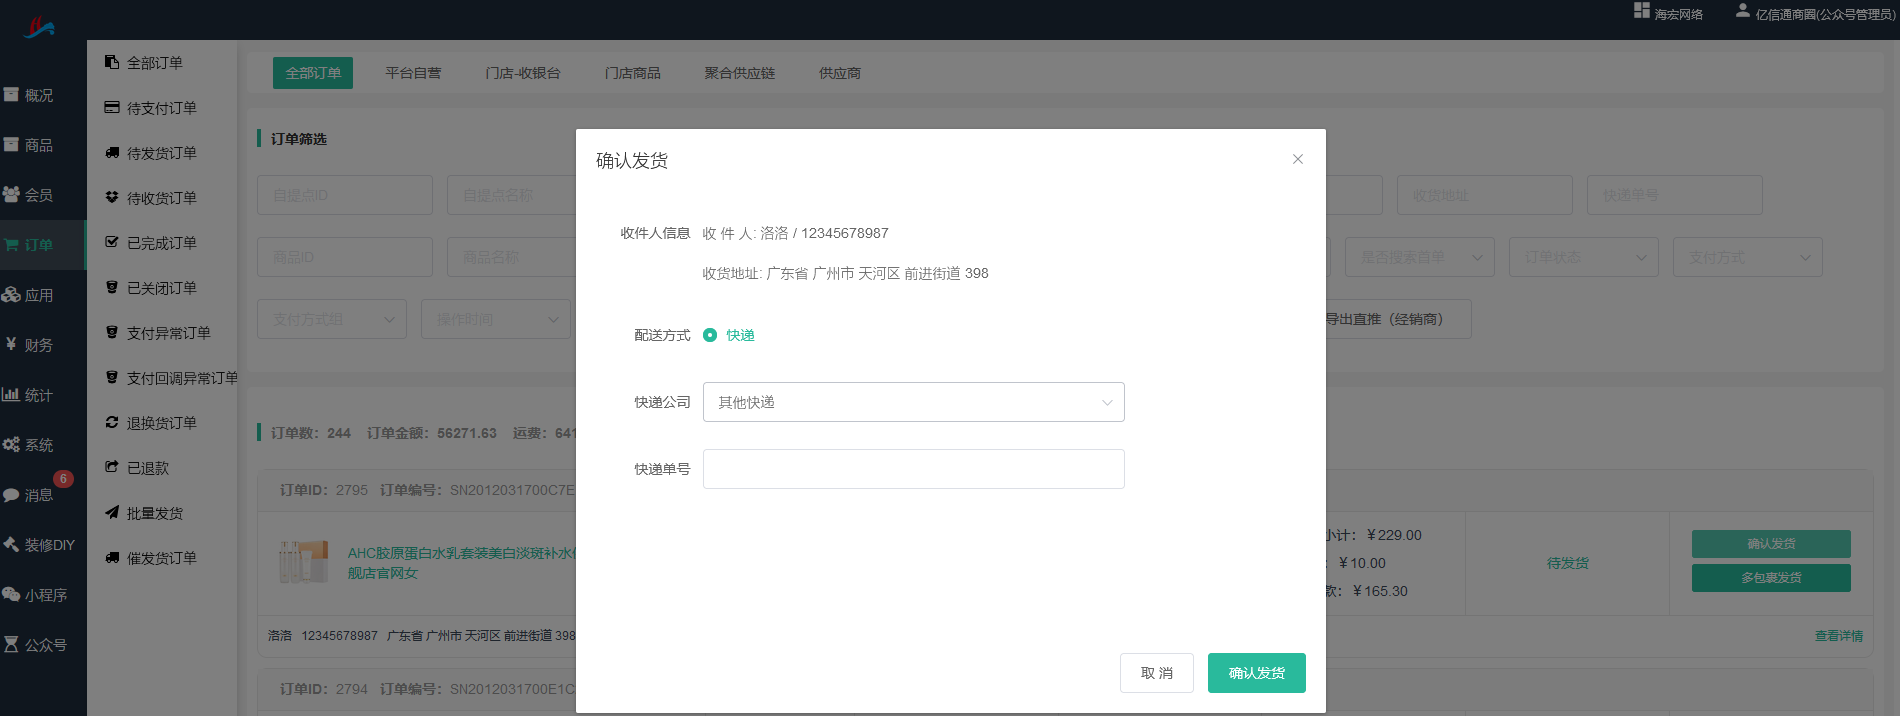Click the 待收货订单 dropbox icon
Viewport: 1900px width, 716px height.
point(112,197)
